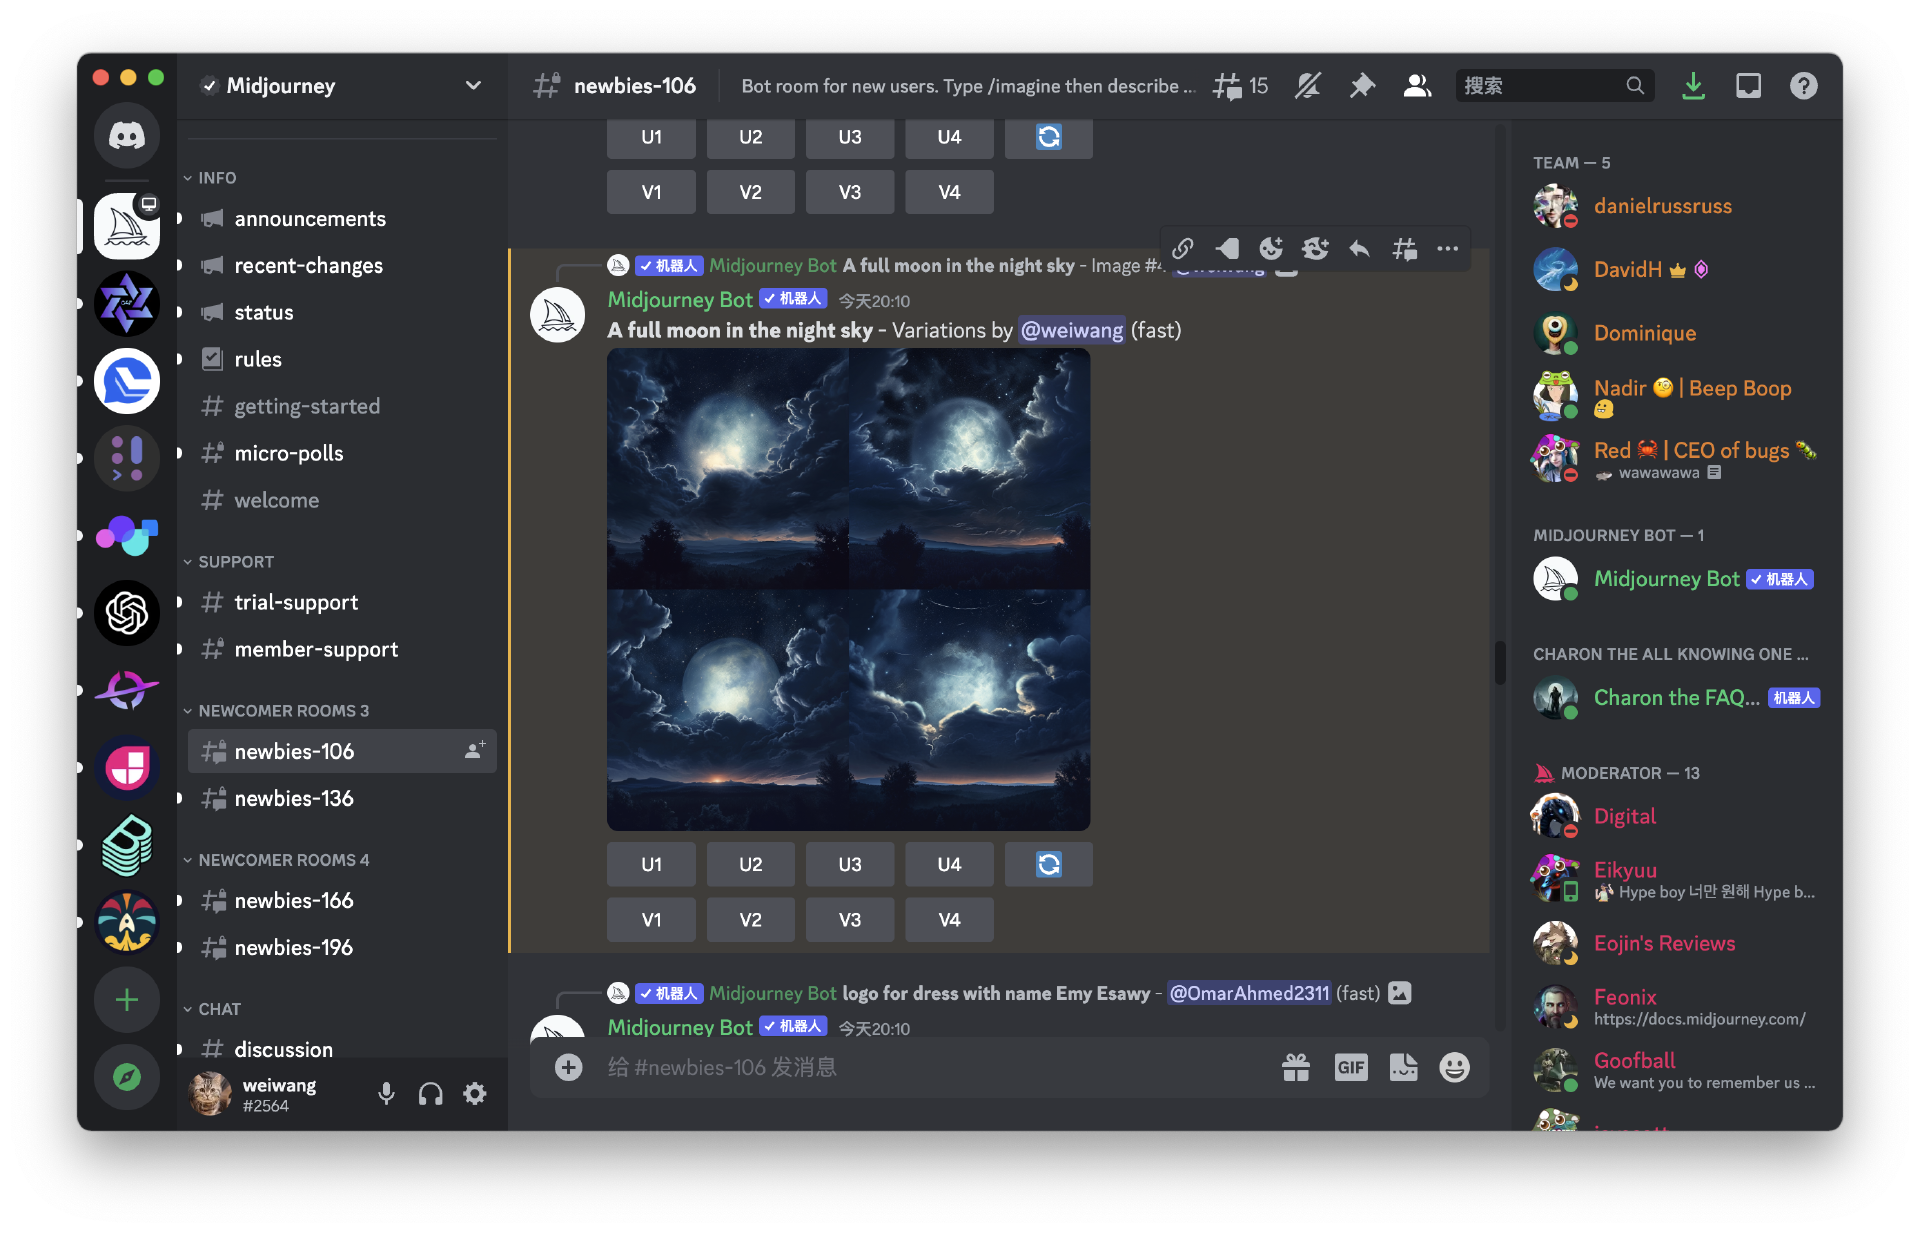Open the announcements channel

309,219
